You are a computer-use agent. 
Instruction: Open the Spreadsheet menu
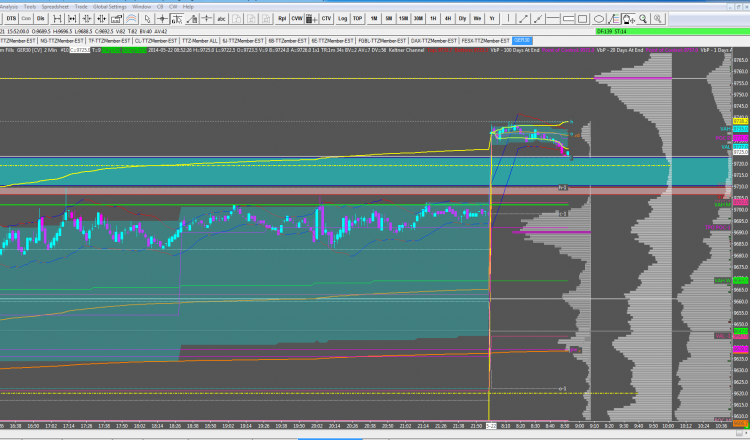[55, 7]
